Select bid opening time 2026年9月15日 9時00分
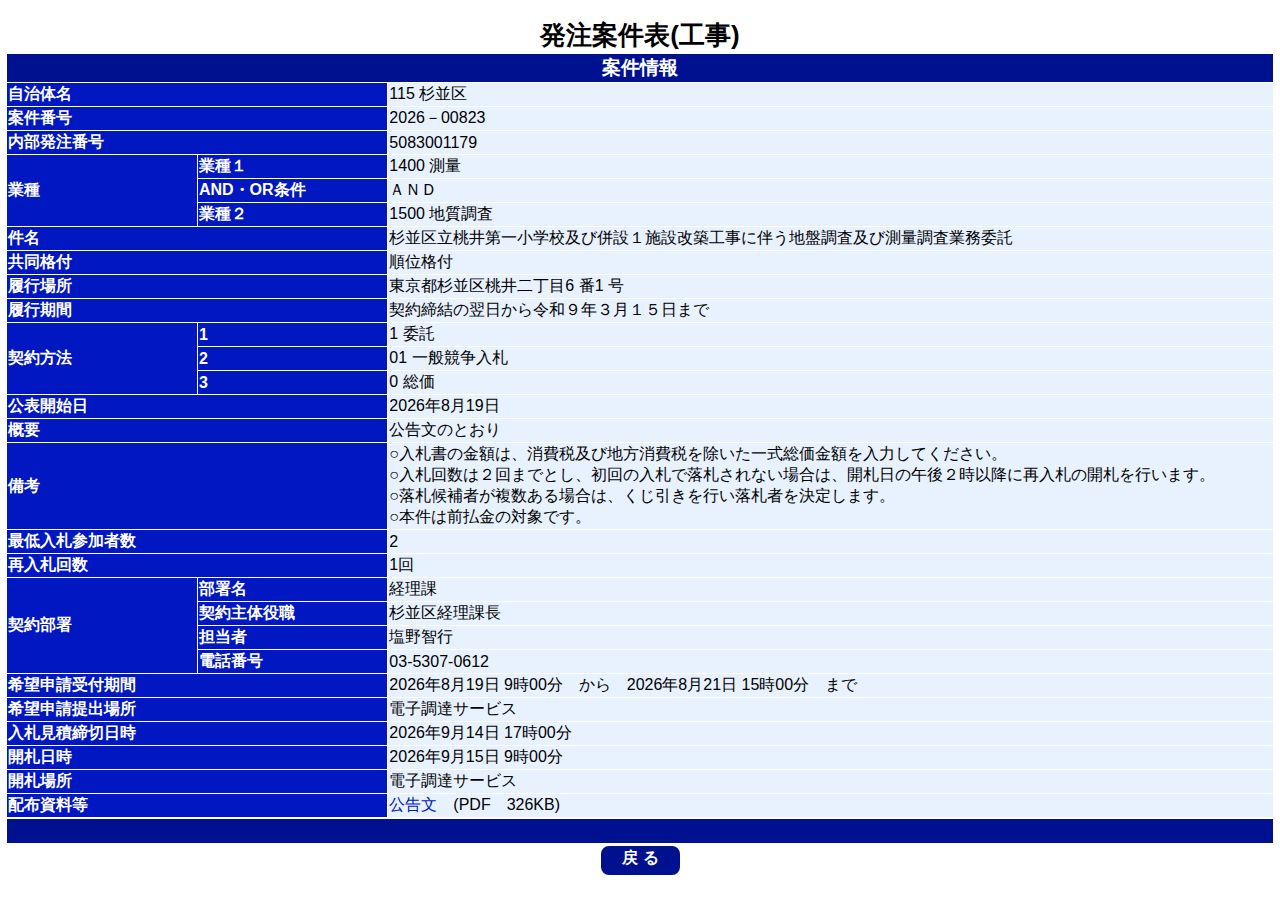1280x900 pixels. (476, 757)
